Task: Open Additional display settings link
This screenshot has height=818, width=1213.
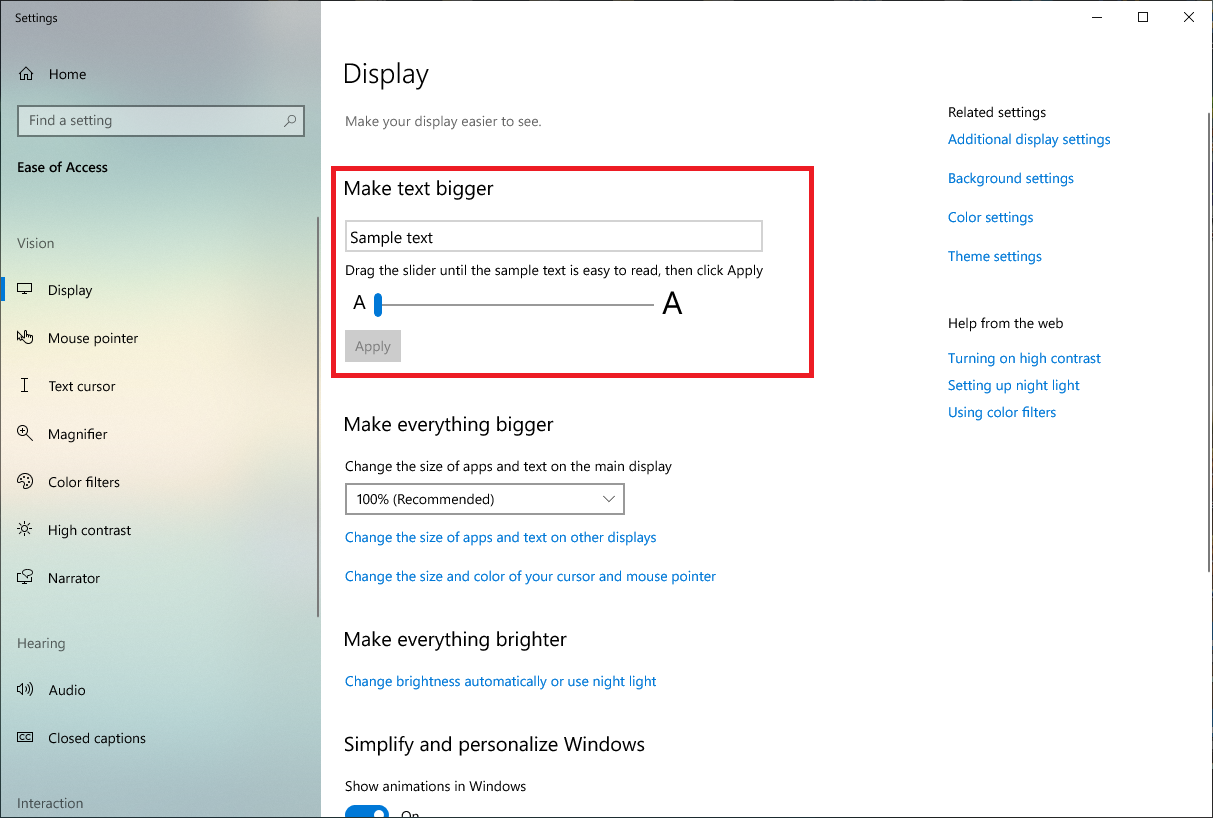Action: (1029, 139)
